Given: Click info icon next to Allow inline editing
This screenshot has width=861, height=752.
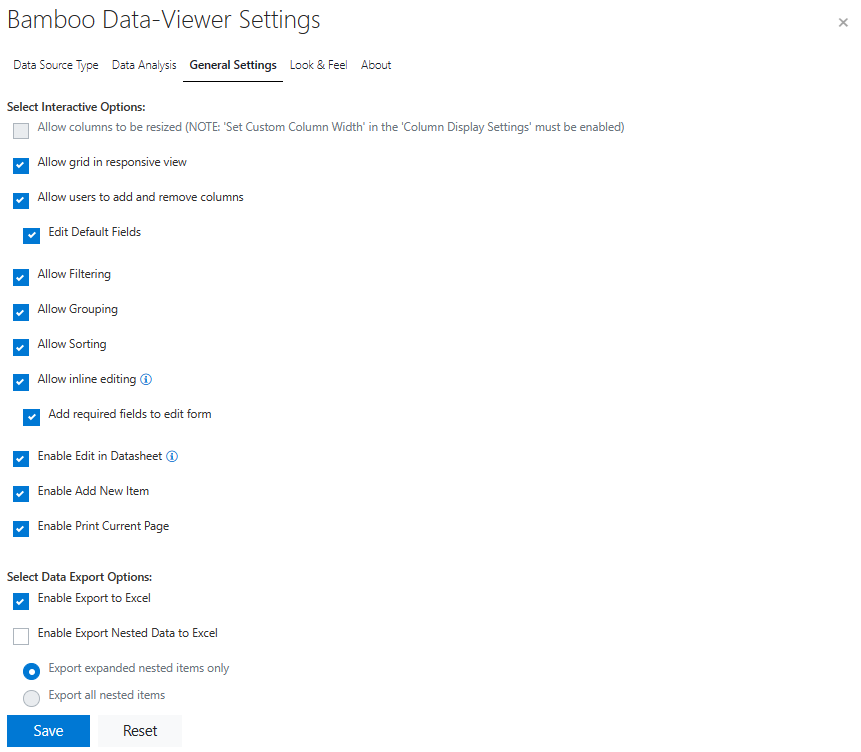Looking at the screenshot, I should tap(146, 380).
